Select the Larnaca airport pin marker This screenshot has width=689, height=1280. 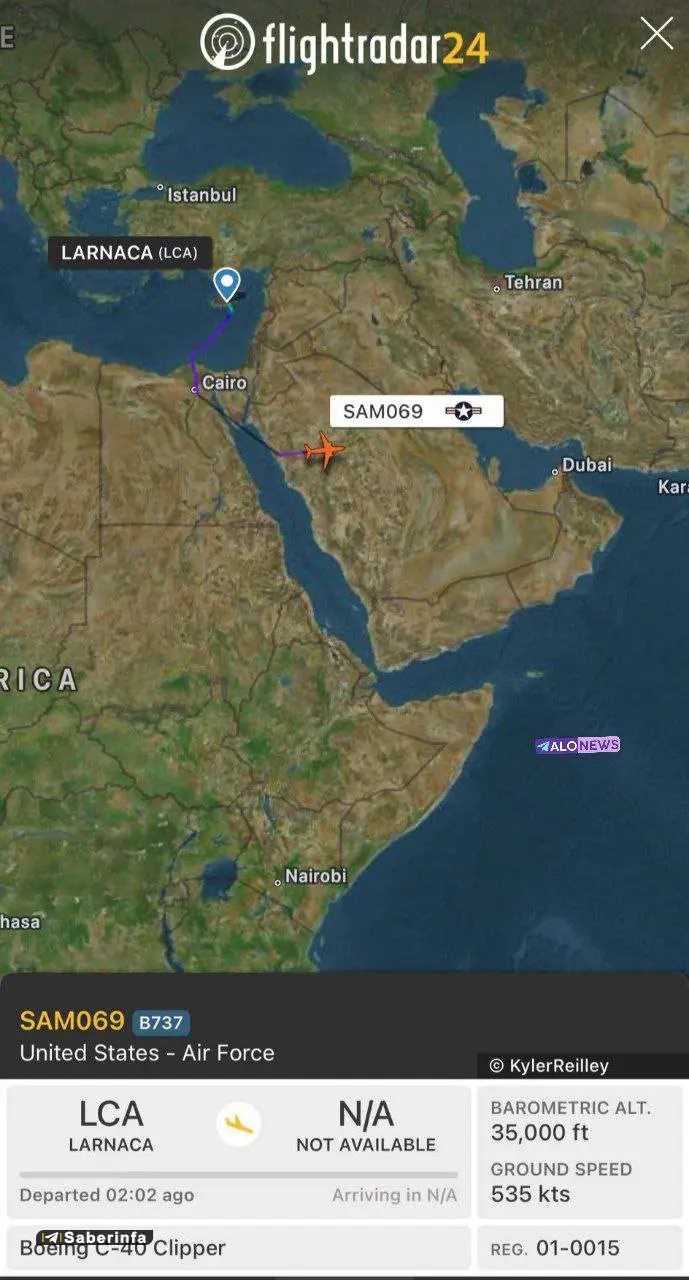[x=227, y=285]
